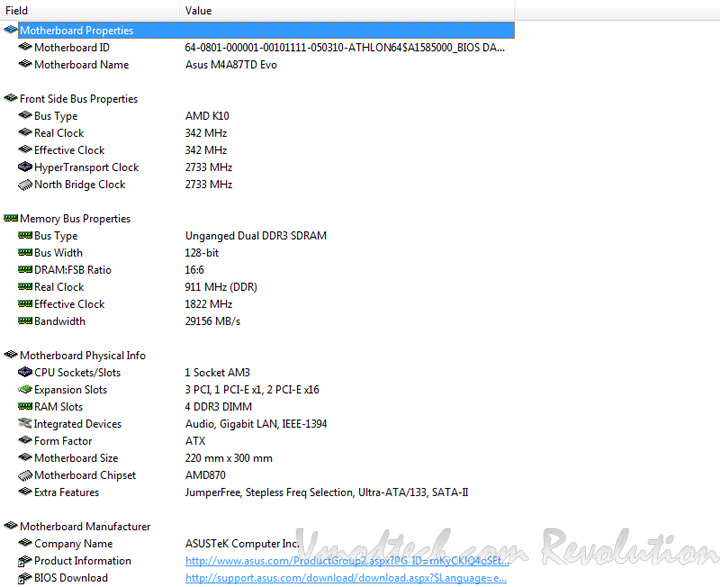The width and height of the screenshot is (720, 587).
Task: Click the JumperFree extra features value
Action: tap(326, 492)
